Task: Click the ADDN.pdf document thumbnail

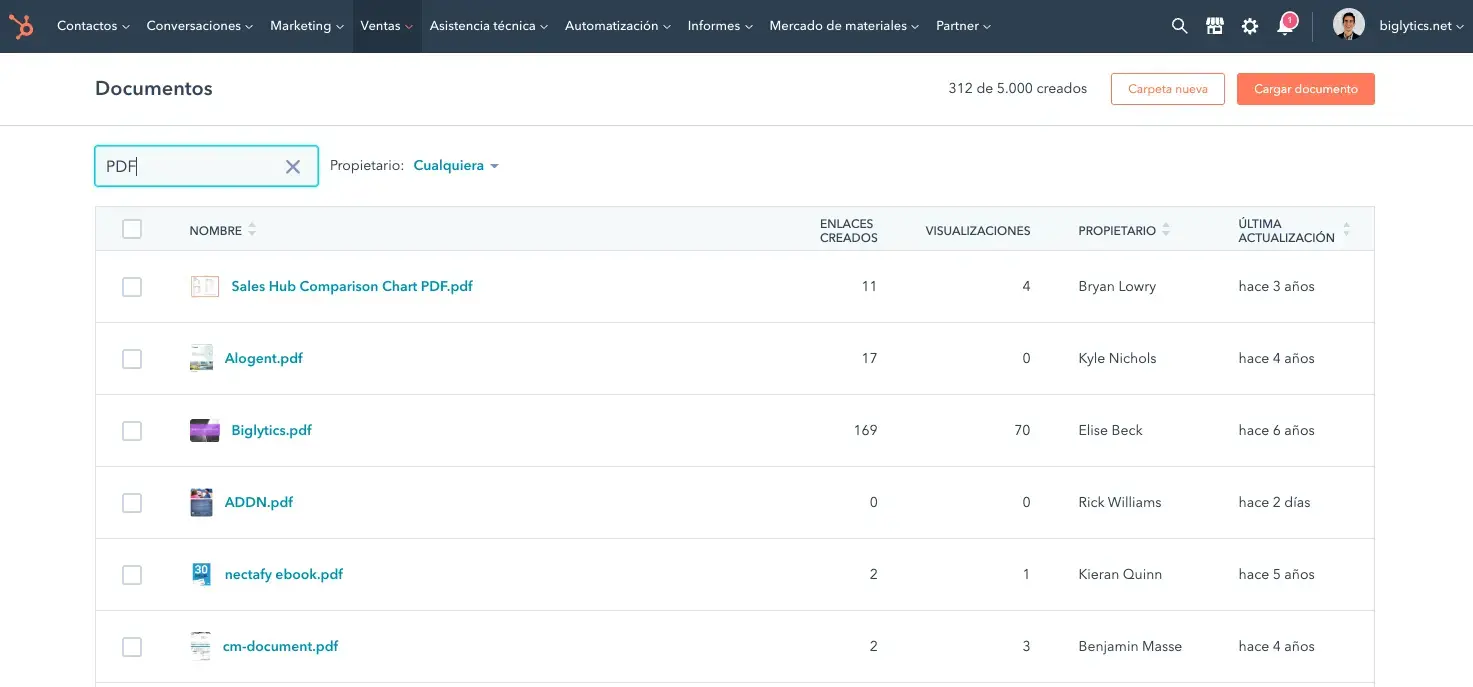Action: pyautogui.click(x=201, y=502)
